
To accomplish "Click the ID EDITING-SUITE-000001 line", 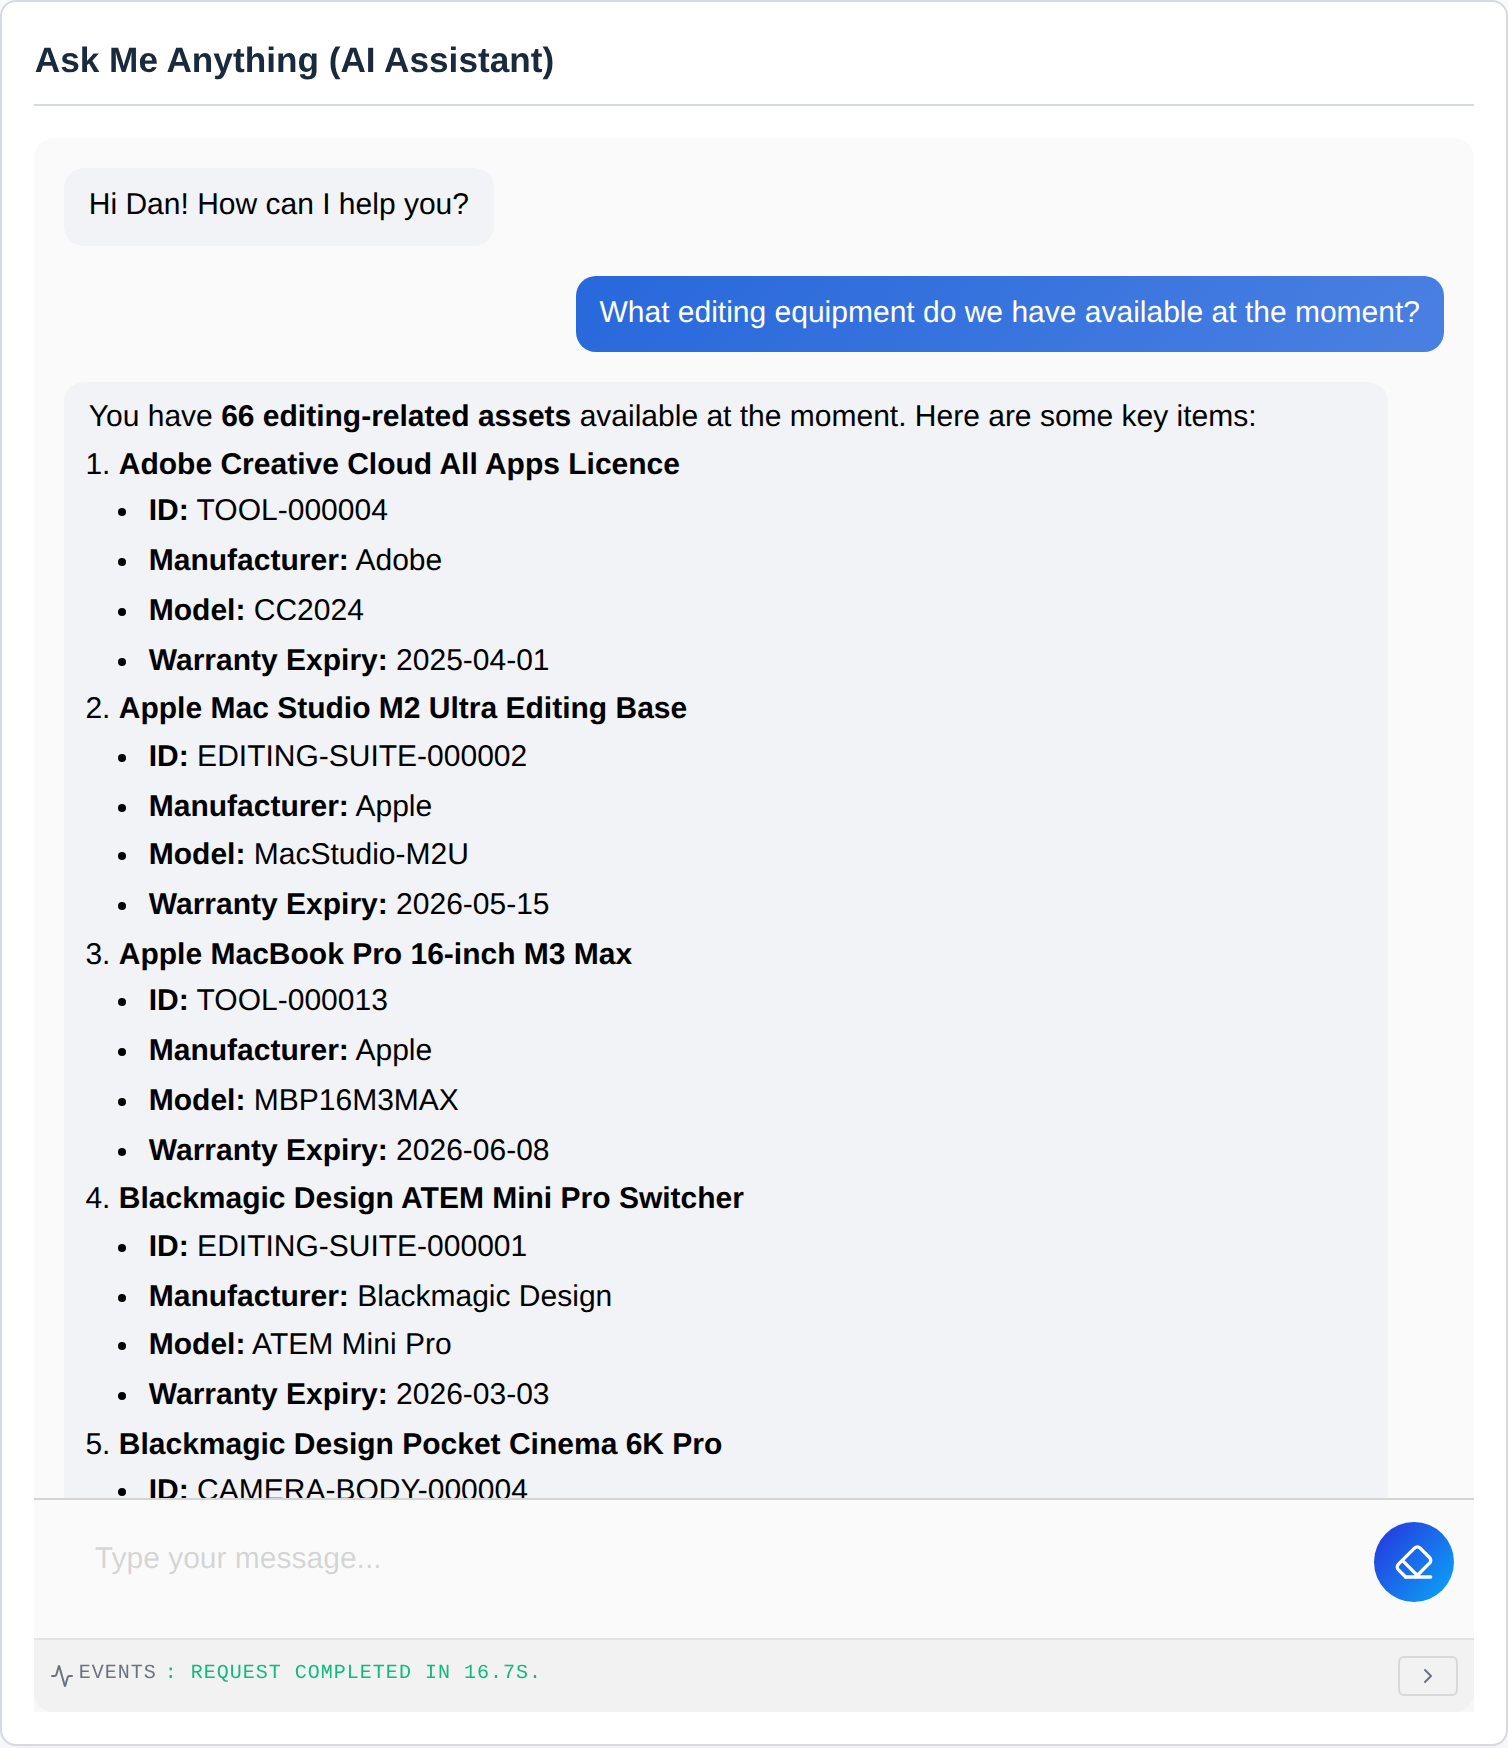I will [x=338, y=1246].
